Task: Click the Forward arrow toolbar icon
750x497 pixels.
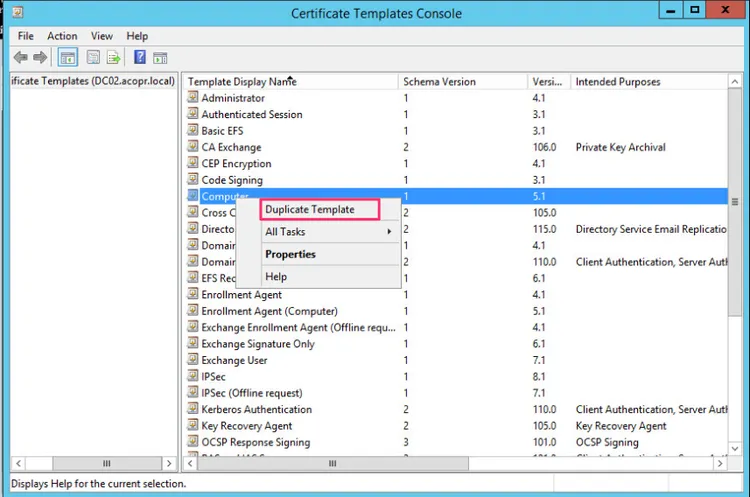Action: (x=40, y=58)
